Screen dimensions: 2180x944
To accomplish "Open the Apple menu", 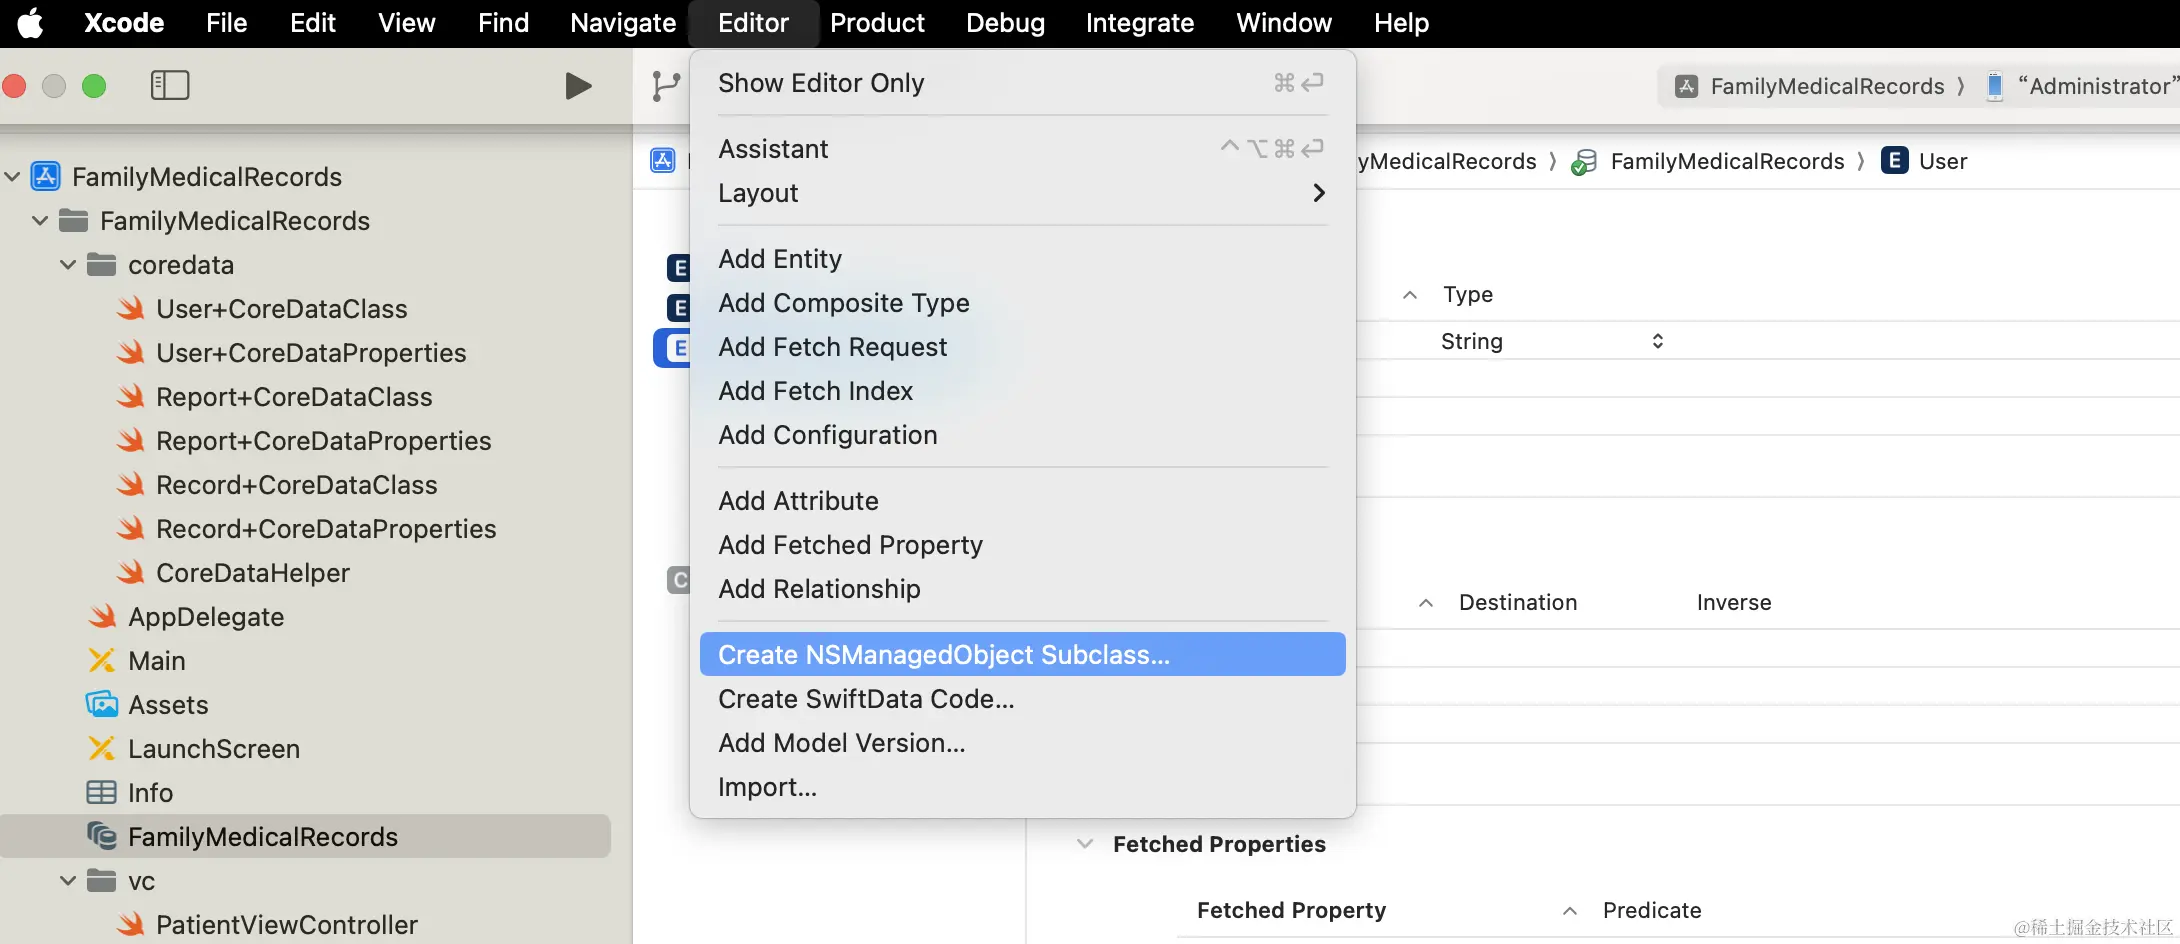I will (x=31, y=23).
